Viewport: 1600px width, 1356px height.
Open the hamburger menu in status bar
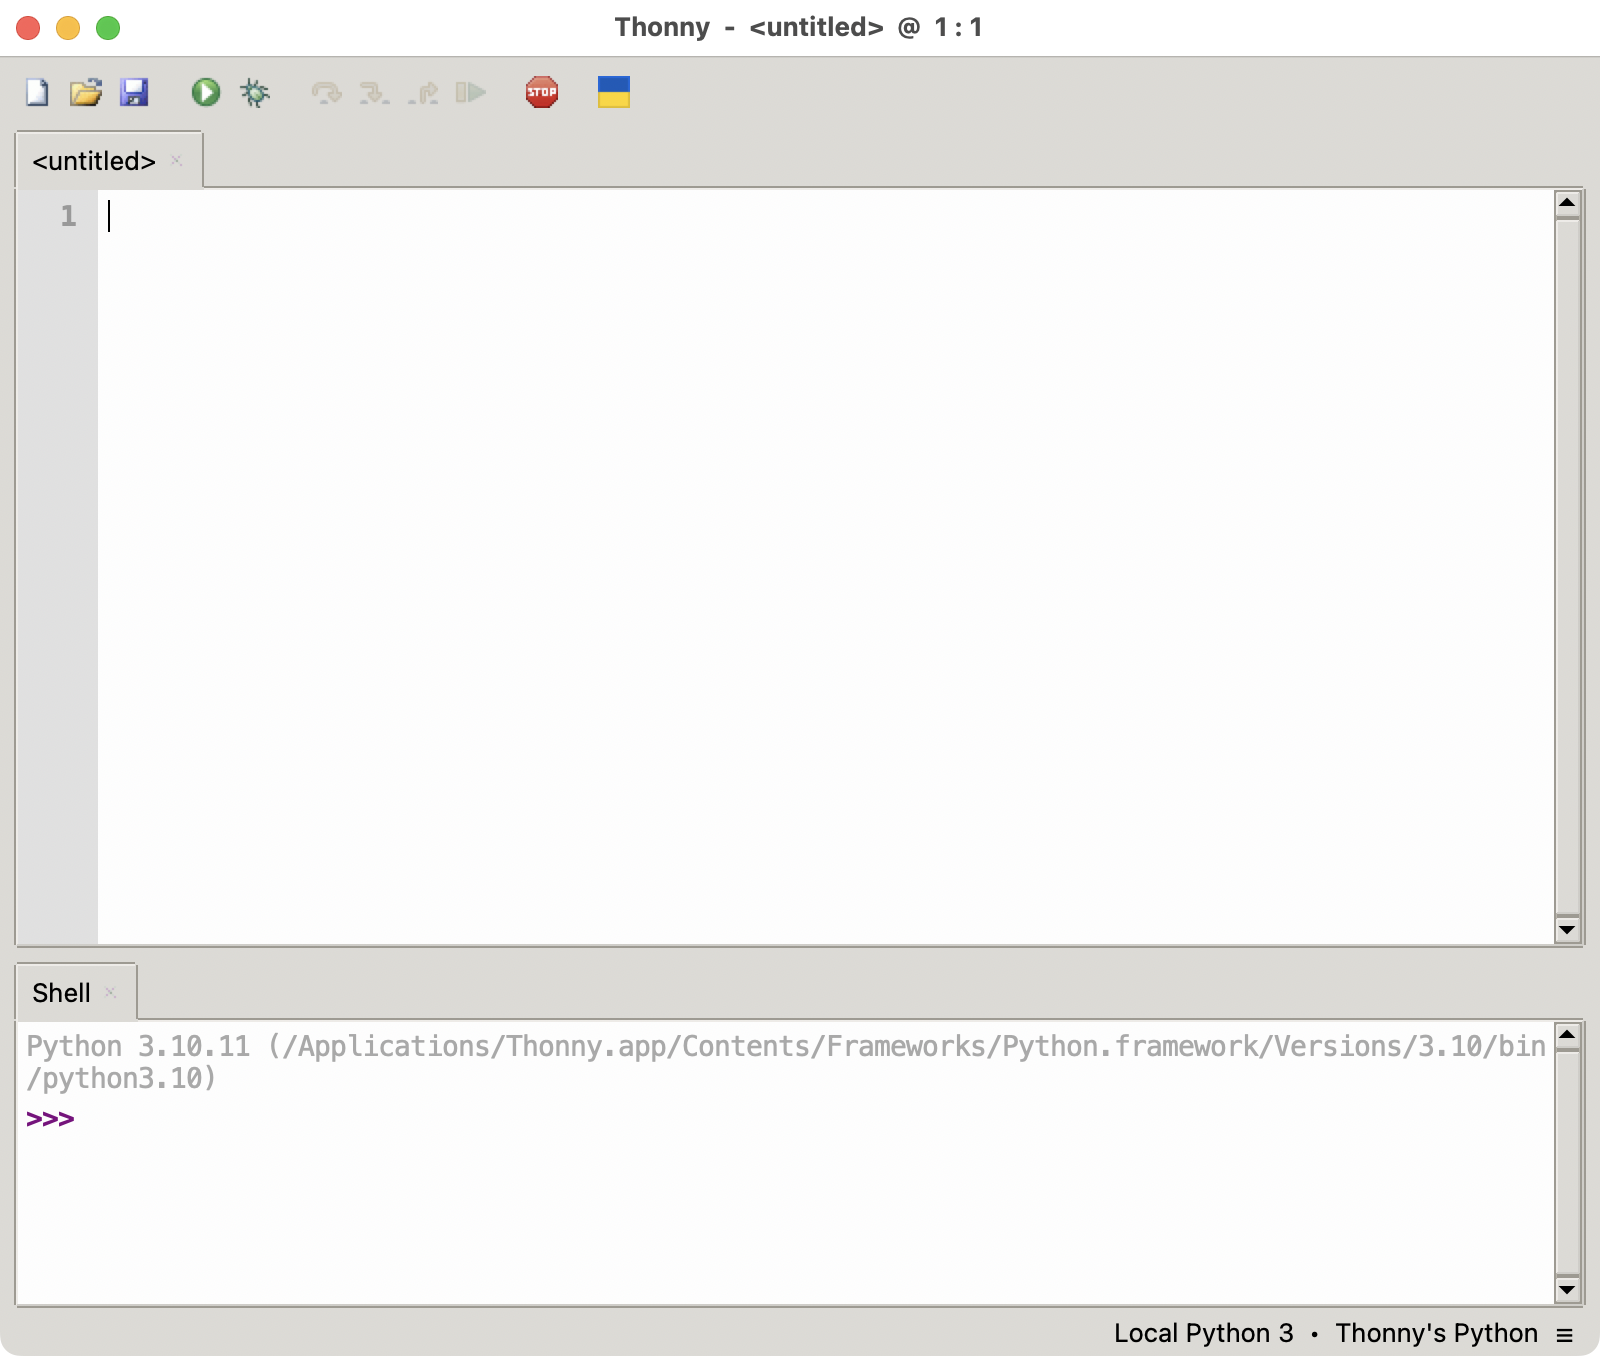click(1565, 1334)
